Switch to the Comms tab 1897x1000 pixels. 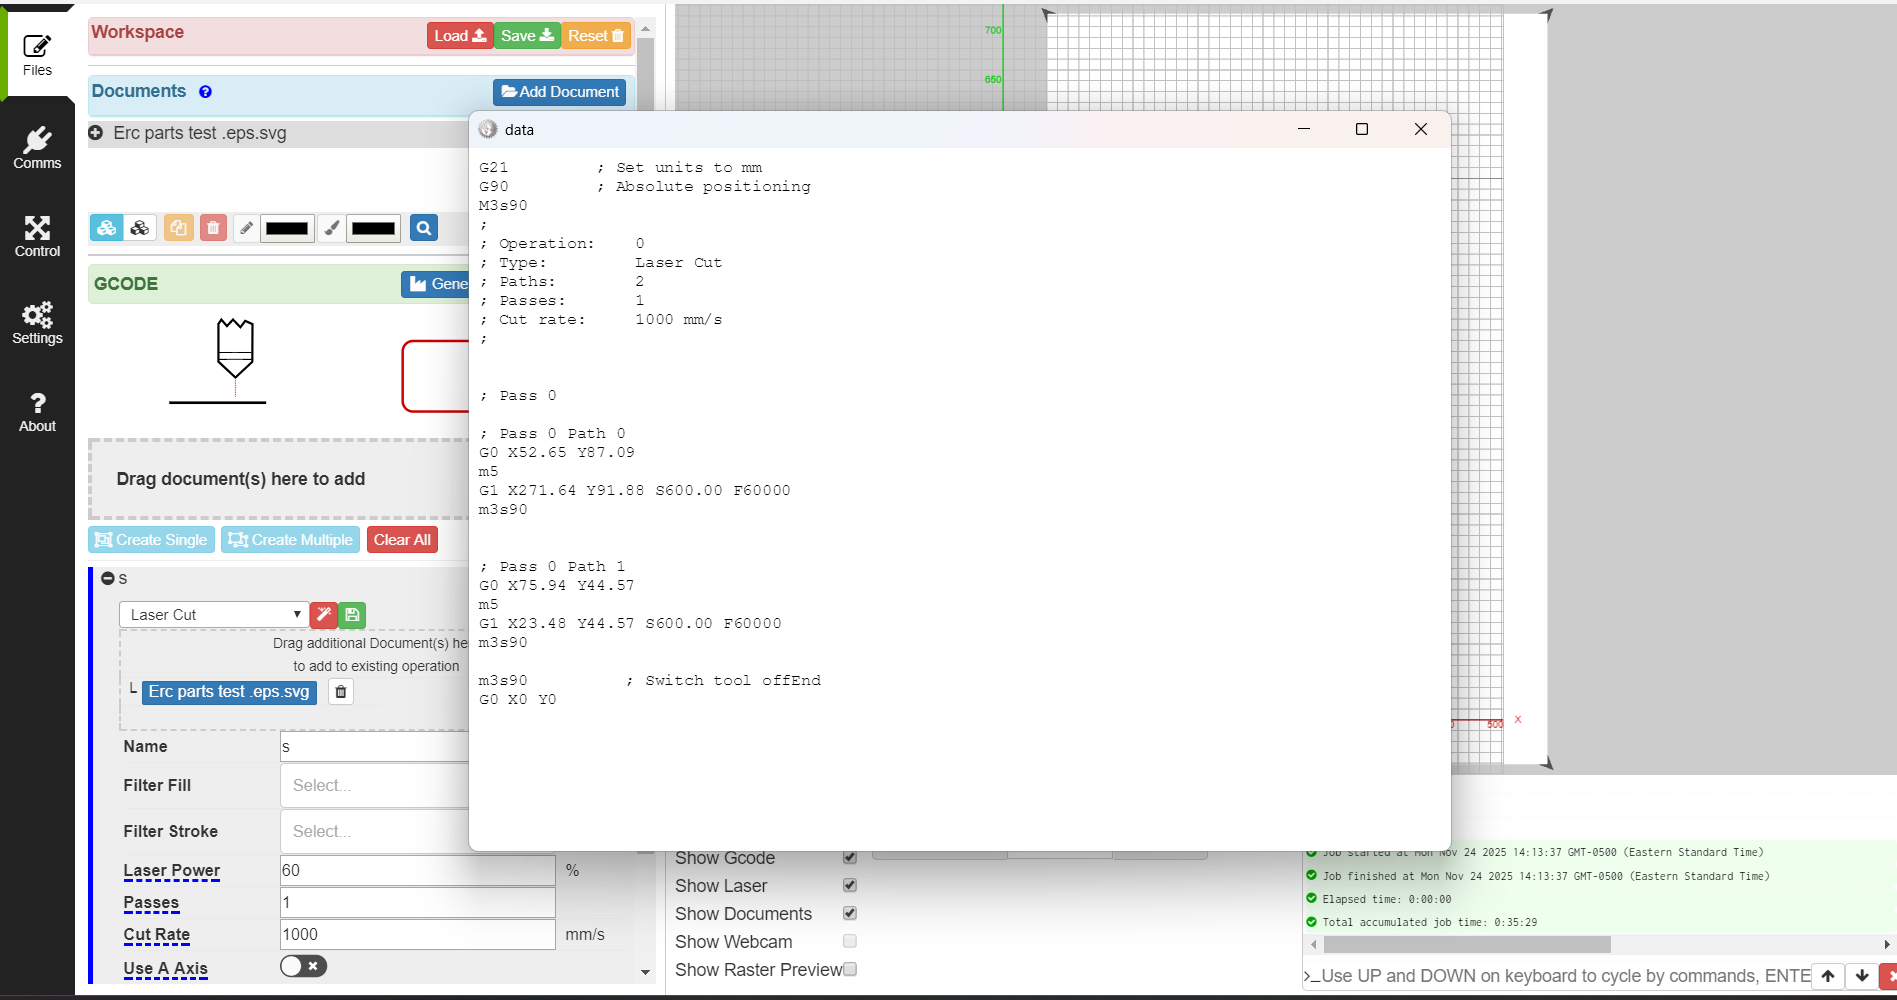tap(37, 148)
